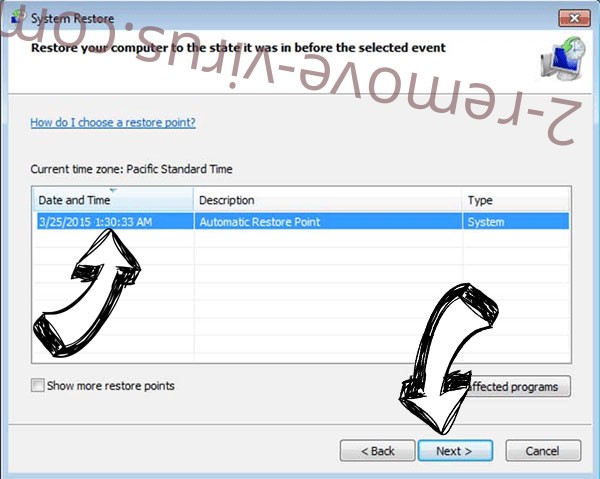Click the computer-with-clock restore graphic
The image size is (600, 479).
pos(562,59)
